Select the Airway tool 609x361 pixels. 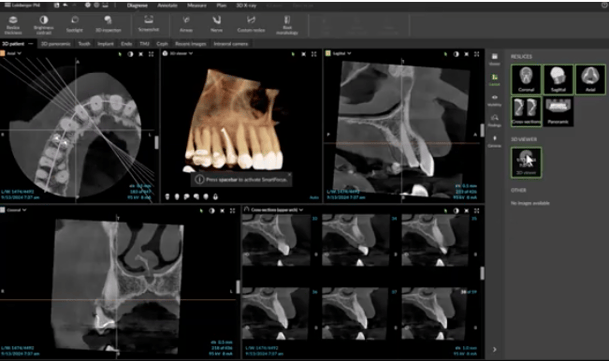click(x=186, y=24)
